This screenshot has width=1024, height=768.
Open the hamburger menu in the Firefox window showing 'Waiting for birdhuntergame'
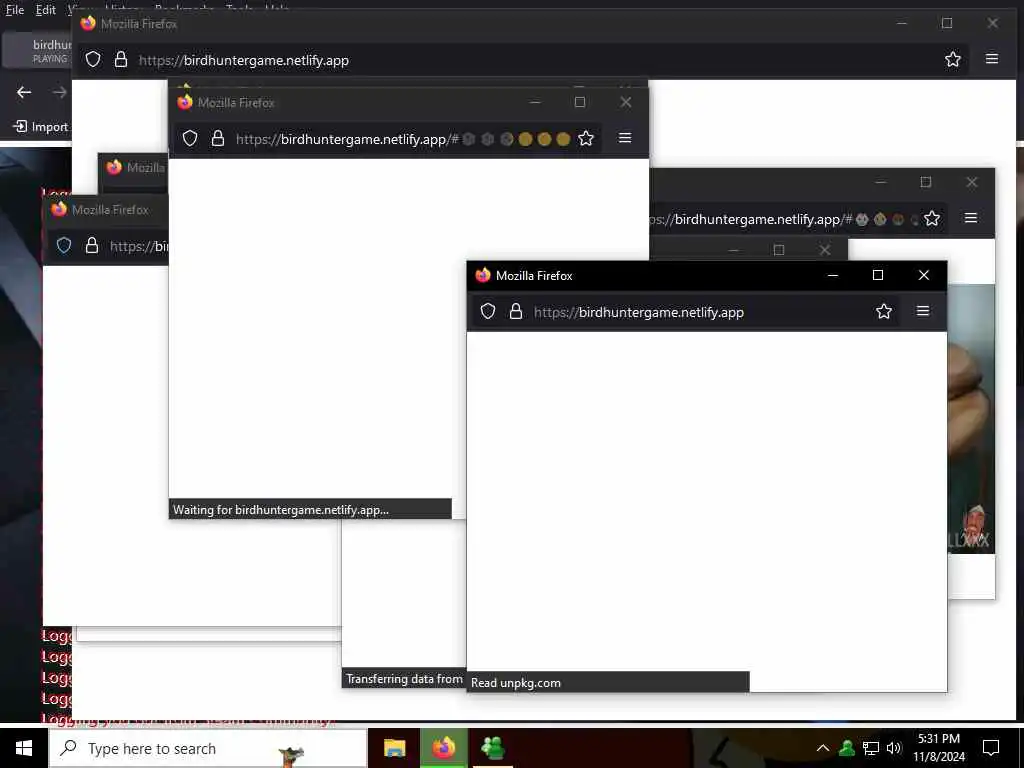[x=625, y=138]
